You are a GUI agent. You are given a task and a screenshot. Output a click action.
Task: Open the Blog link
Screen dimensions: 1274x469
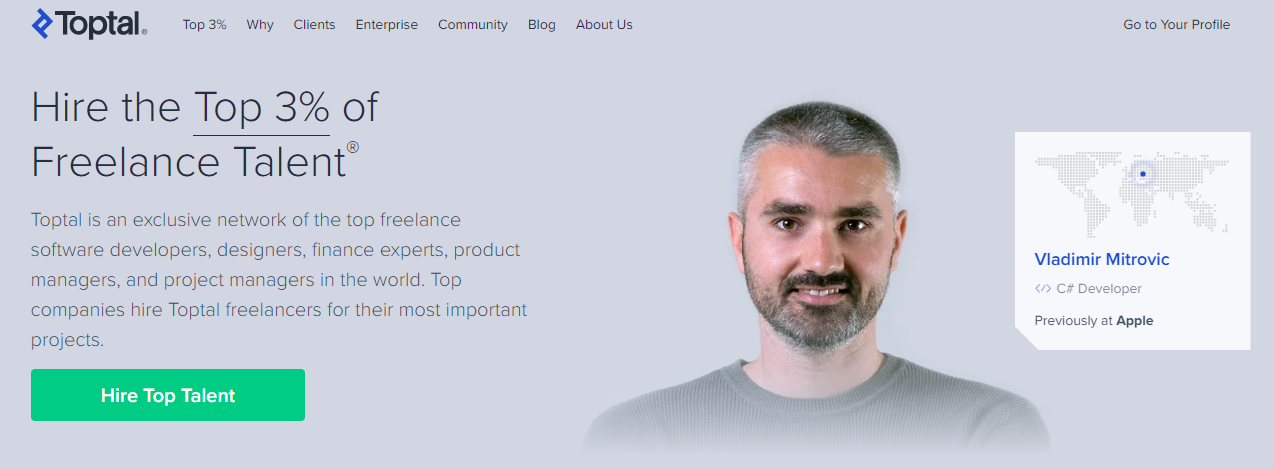click(x=542, y=25)
